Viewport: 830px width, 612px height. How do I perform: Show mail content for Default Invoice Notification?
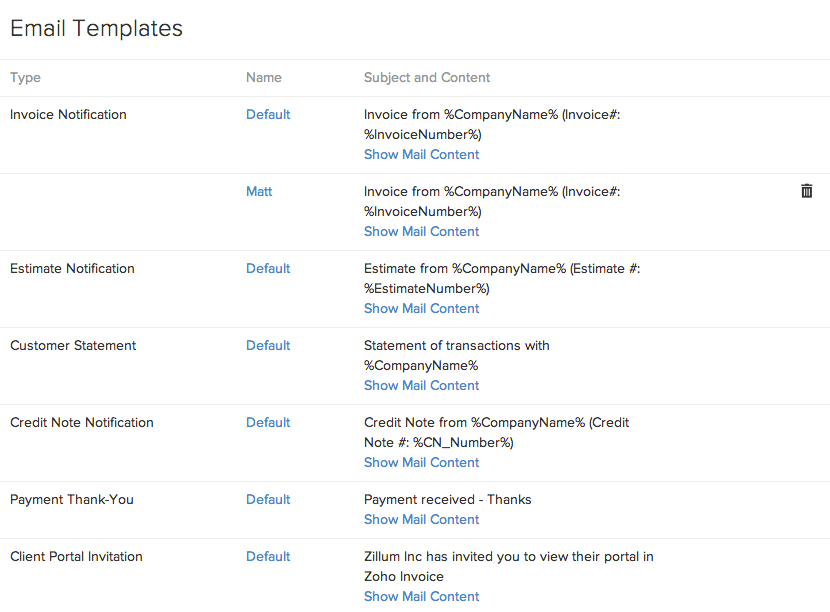click(x=421, y=155)
